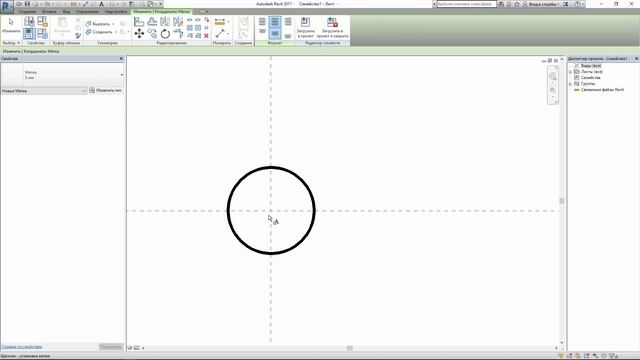This screenshot has width=640, height=360.
Task: Select the Copy tool icon
Action: point(152,33)
